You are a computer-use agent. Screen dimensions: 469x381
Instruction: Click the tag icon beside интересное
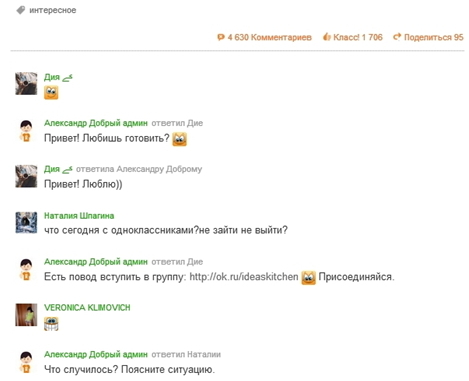pos(21,10)
